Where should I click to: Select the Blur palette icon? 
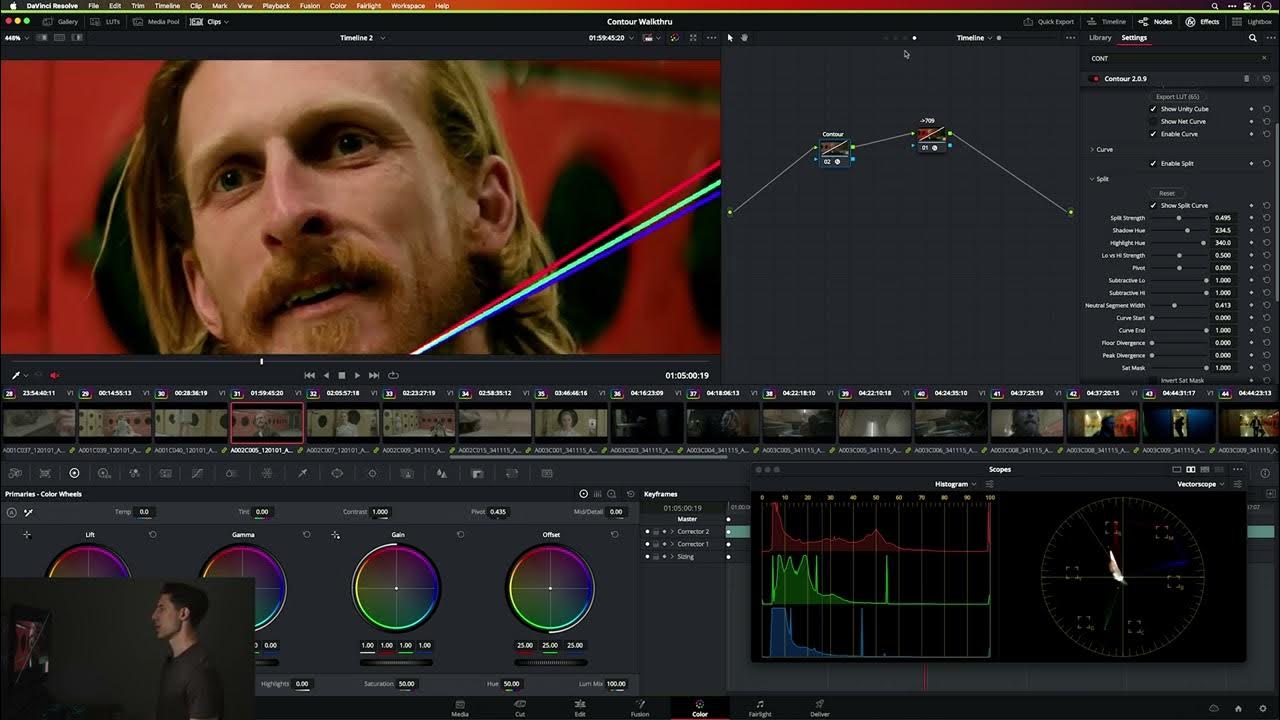[x=441, y=472]
